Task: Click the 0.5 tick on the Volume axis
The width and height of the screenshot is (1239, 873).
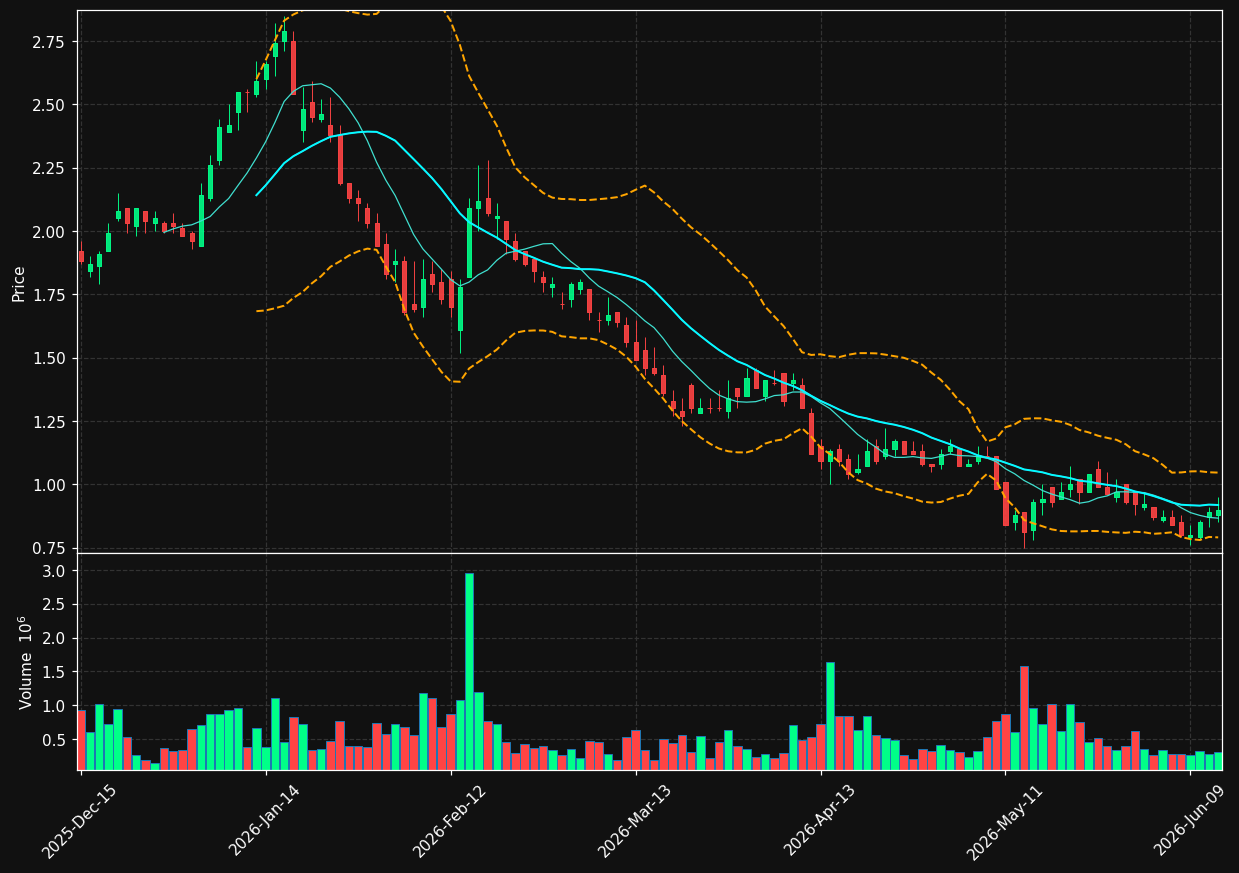Action: coord(56,740)
